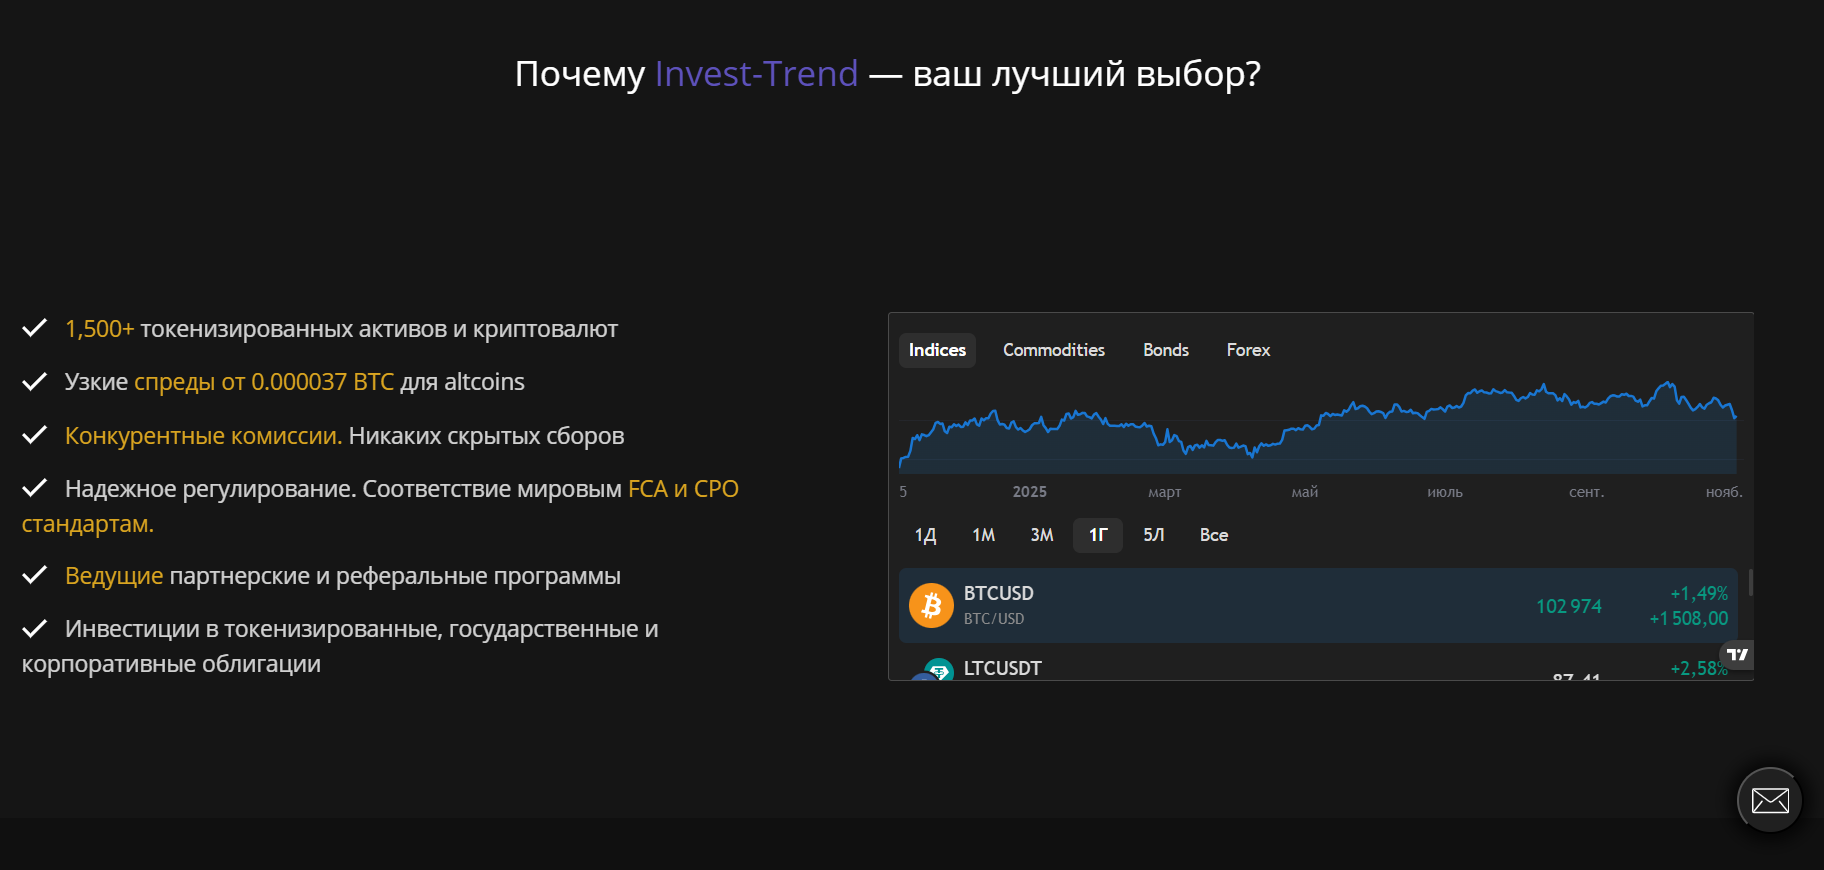The height and width of the screenshot is (870, 1824).
Task: Click checkmark beside 'Узкие спреды' line
Action: (x=35, y=381)
